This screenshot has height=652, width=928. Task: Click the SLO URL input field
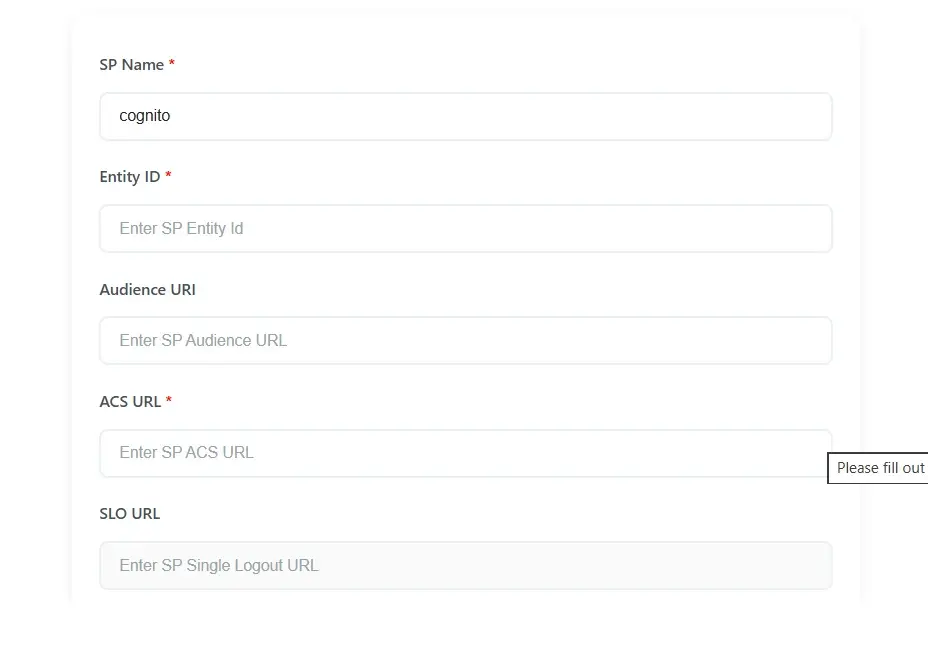(x=465, y=565)
